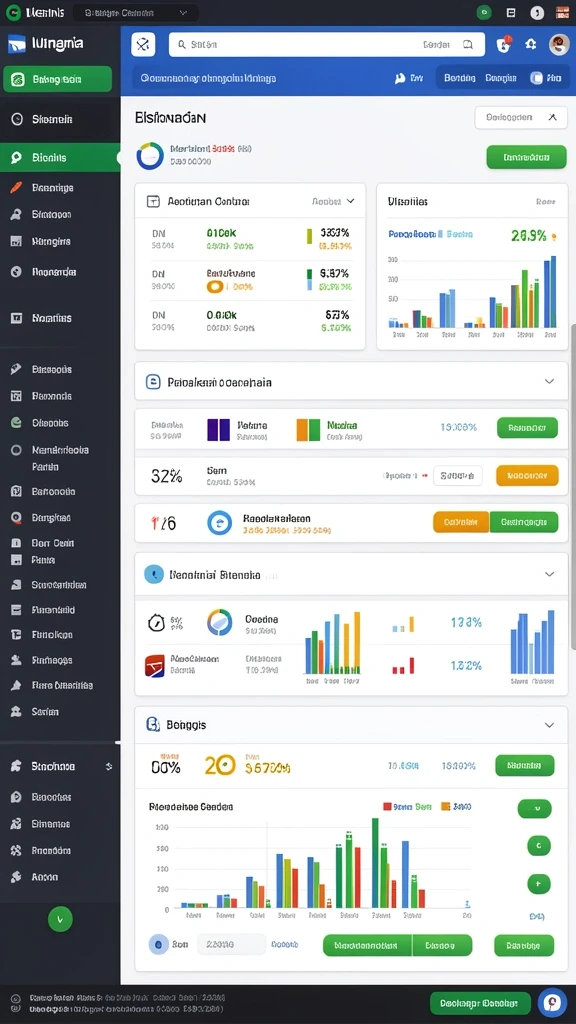Click the green circle logo in top-left corner
Screen dimensions: 576x1024
coord(13,12)
